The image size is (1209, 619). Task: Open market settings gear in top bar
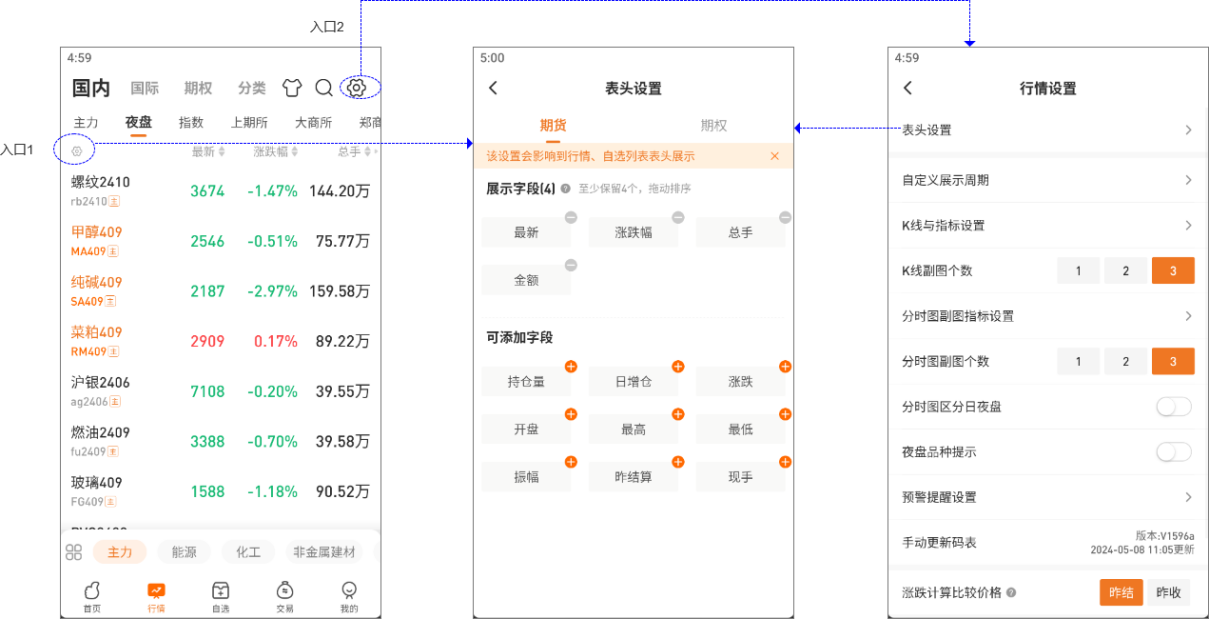357,88
